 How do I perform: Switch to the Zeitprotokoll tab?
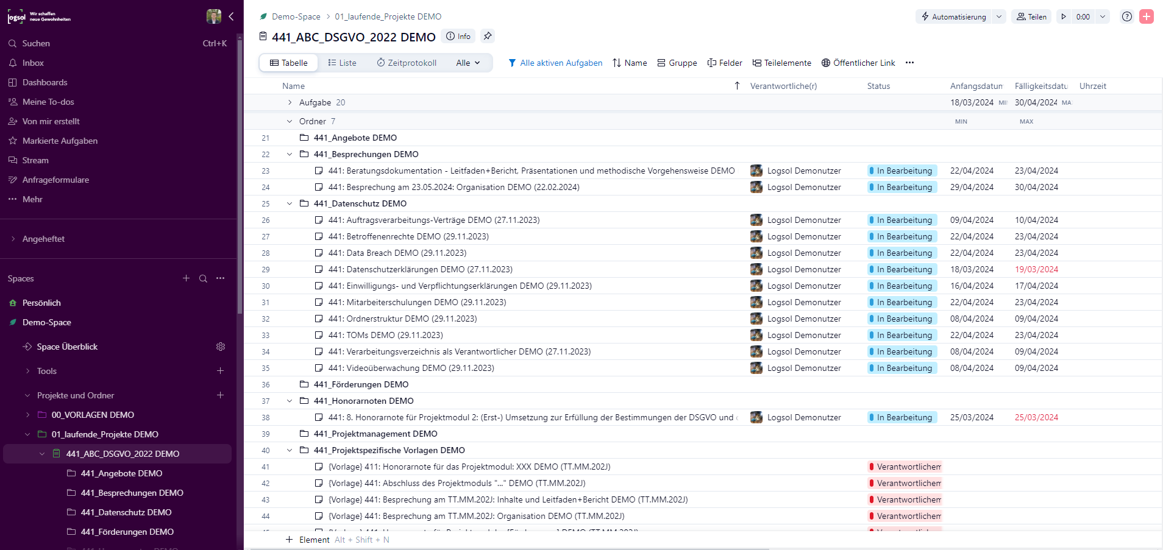coord(406,63)
